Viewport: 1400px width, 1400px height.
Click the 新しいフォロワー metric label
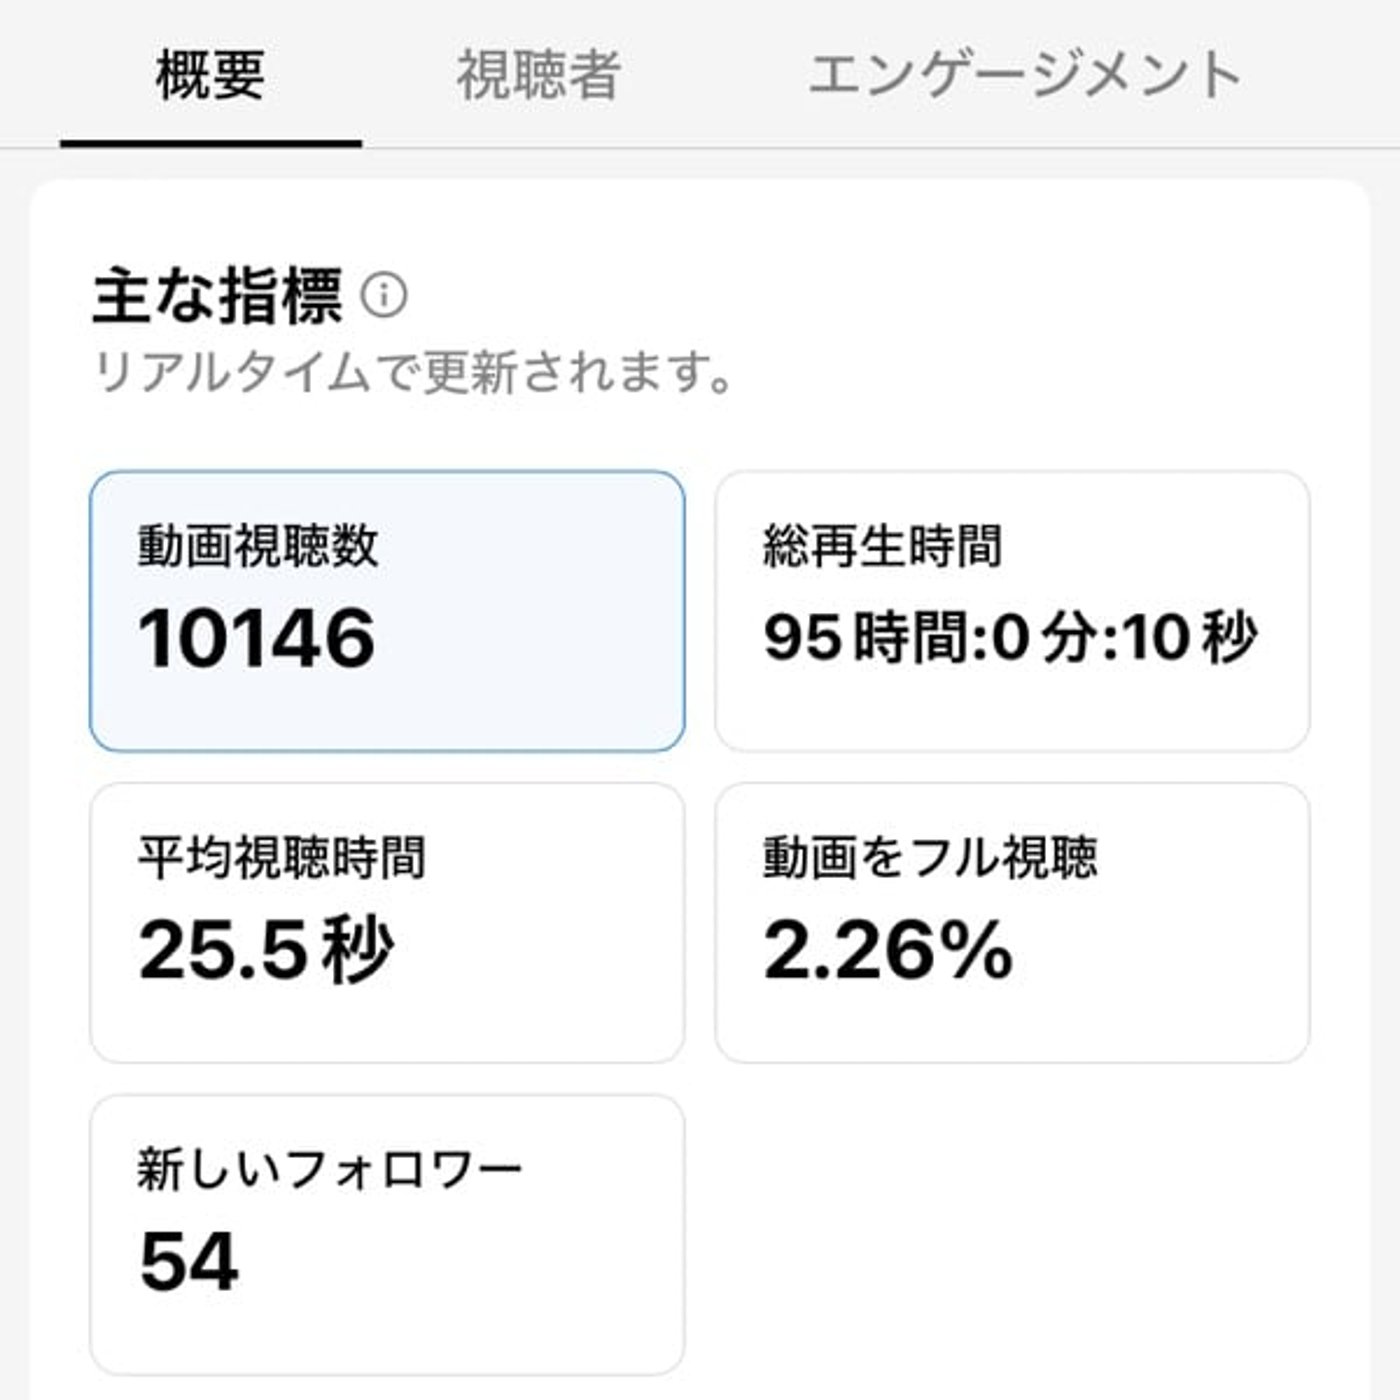click(330, 1169)
